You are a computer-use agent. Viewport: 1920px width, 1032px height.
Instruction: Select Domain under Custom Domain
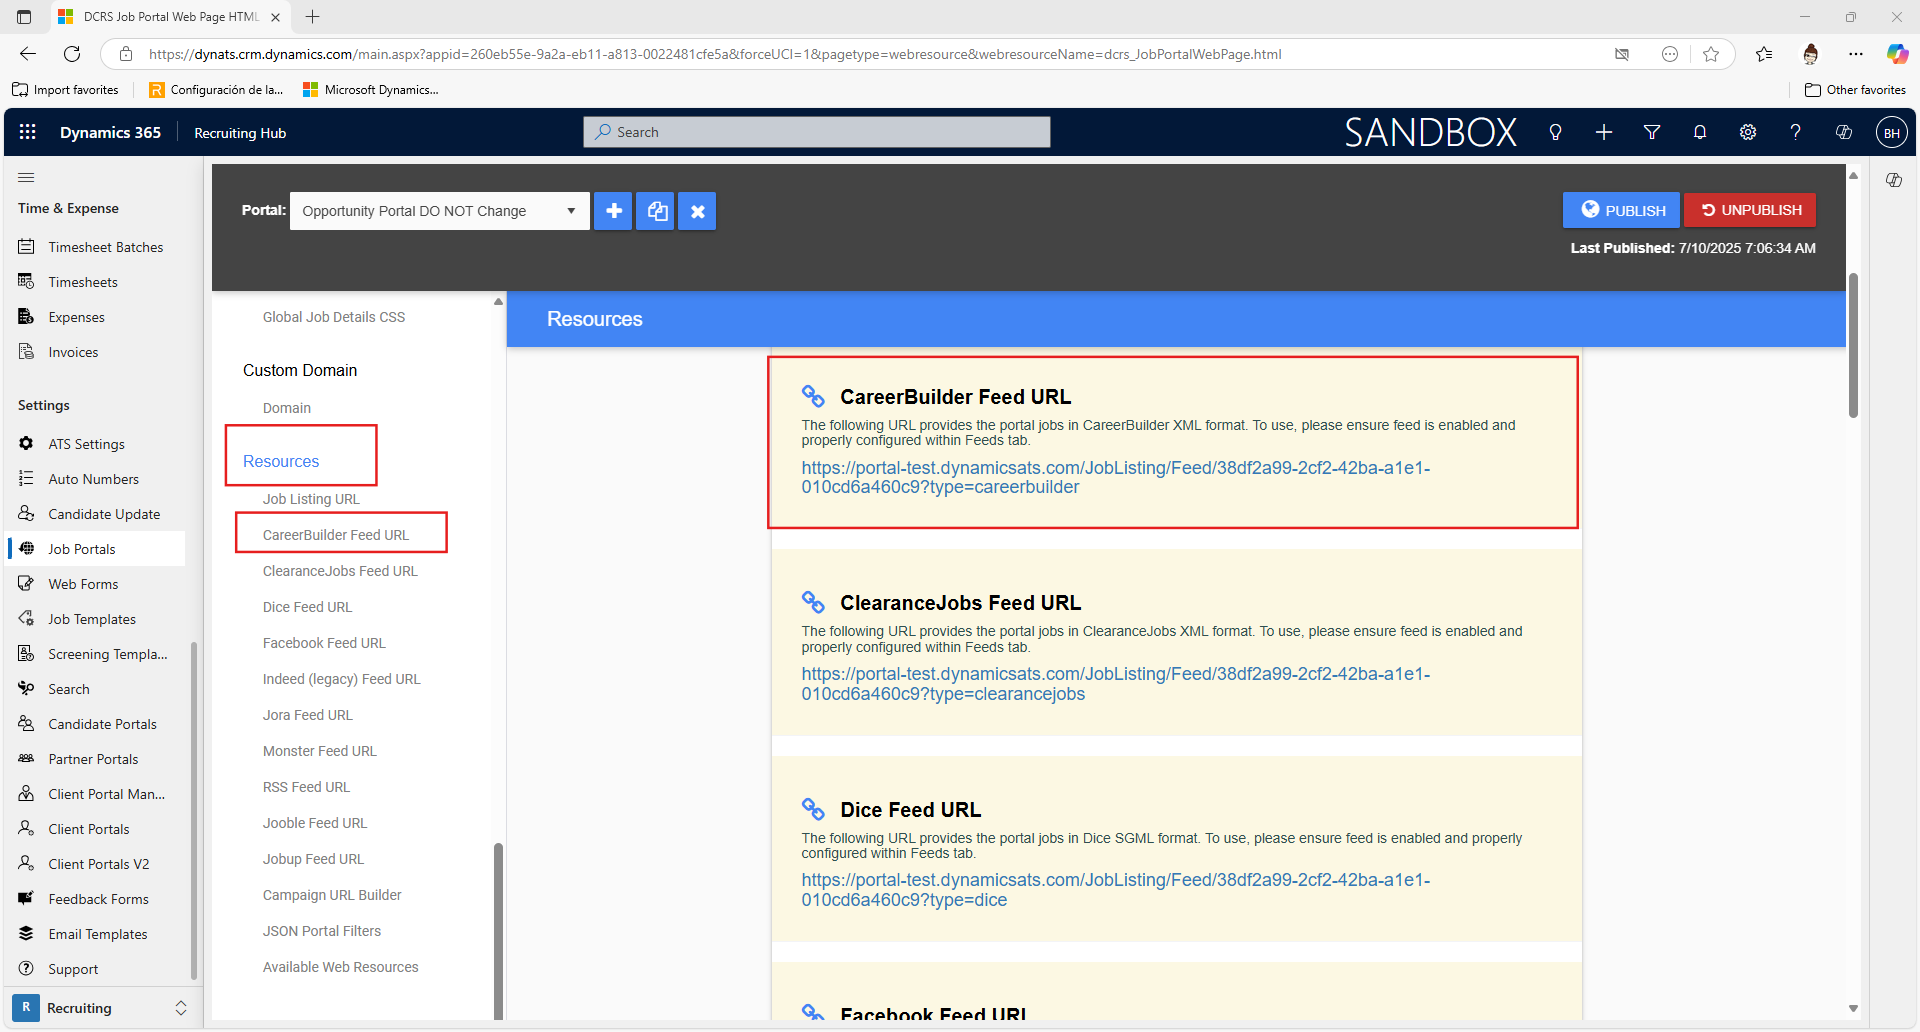[287, 408]
